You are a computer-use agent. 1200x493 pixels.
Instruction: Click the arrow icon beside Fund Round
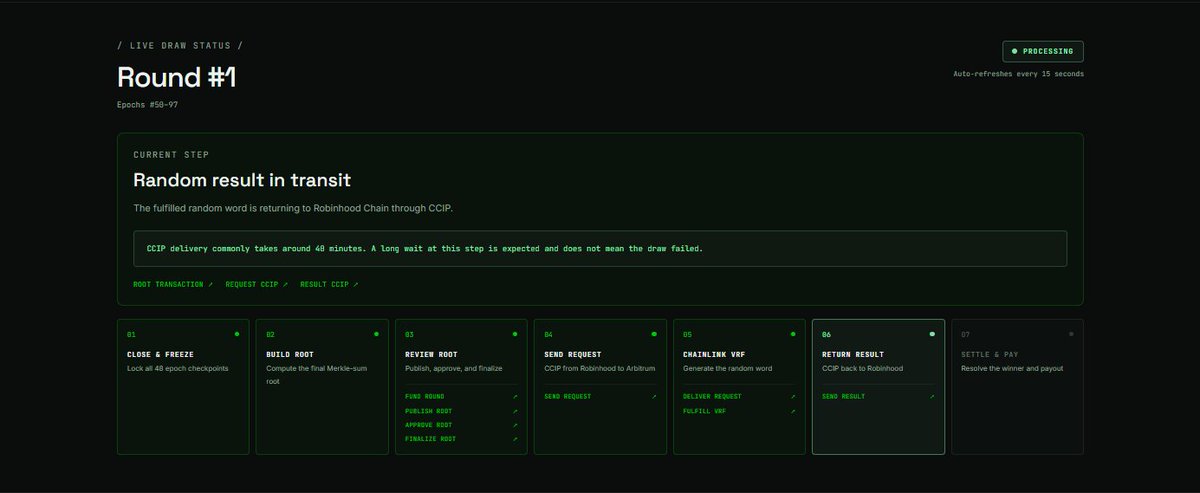515,397
